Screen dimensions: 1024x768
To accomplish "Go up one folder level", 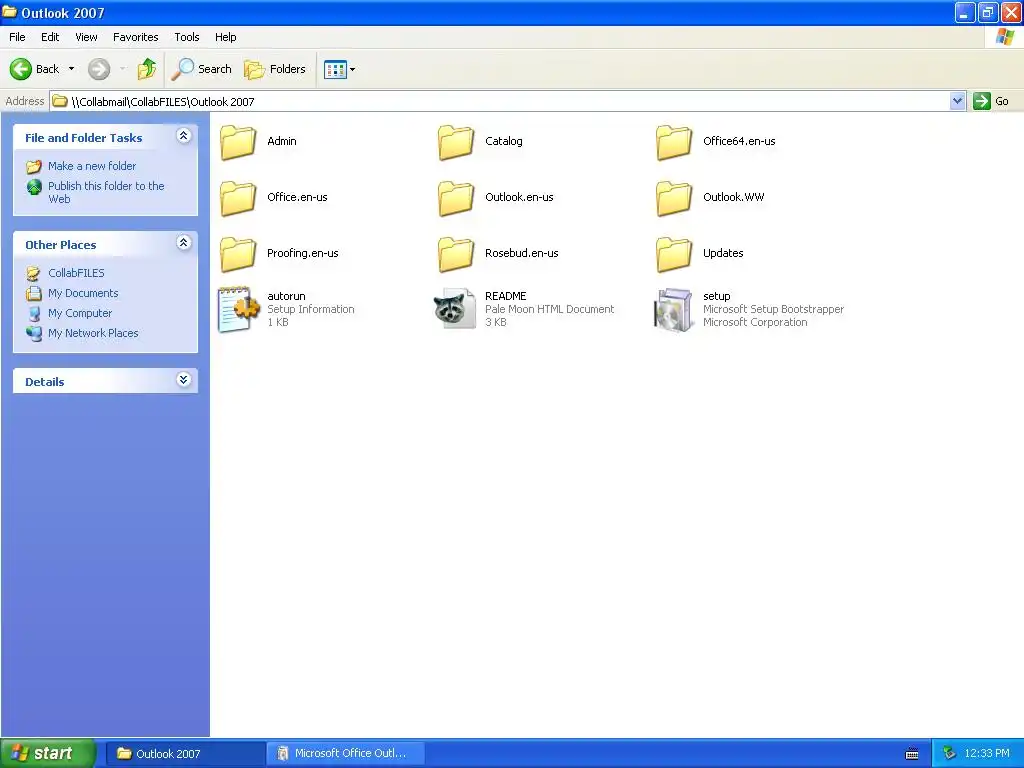I will 147,69.
